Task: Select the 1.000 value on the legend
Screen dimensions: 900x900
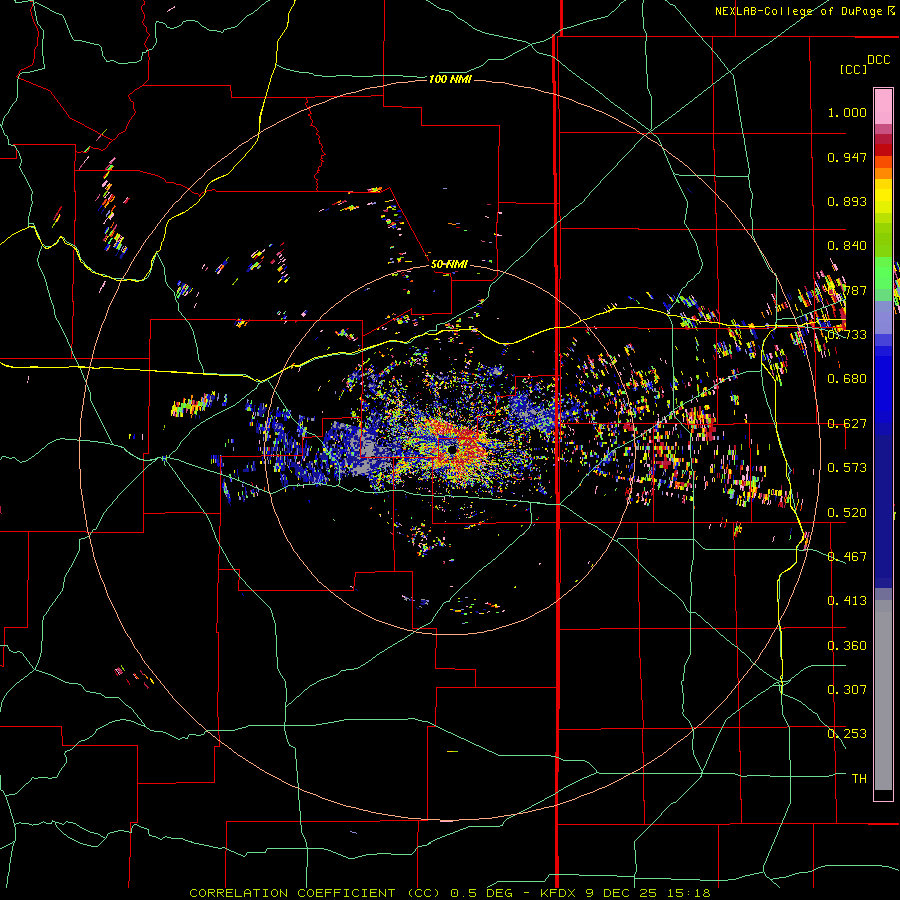Action: (x=847, y=112)
